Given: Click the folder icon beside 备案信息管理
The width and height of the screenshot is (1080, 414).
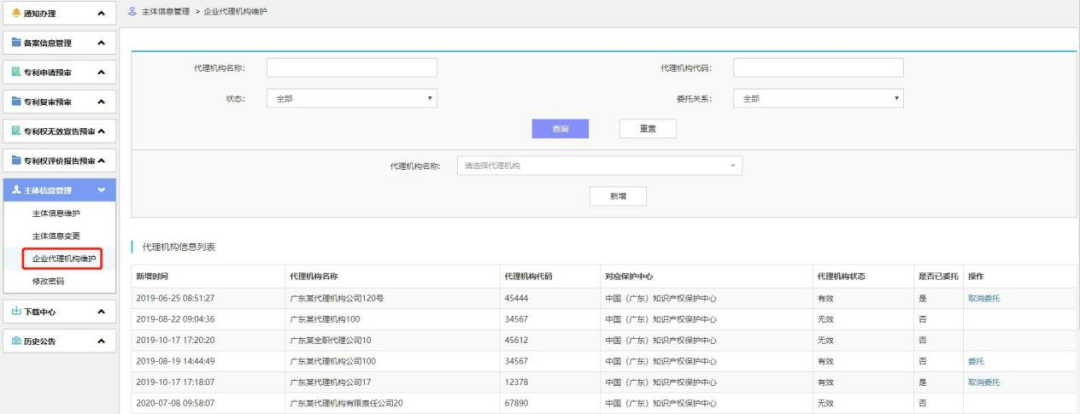Looking at the screenshot, I should 15,43.
